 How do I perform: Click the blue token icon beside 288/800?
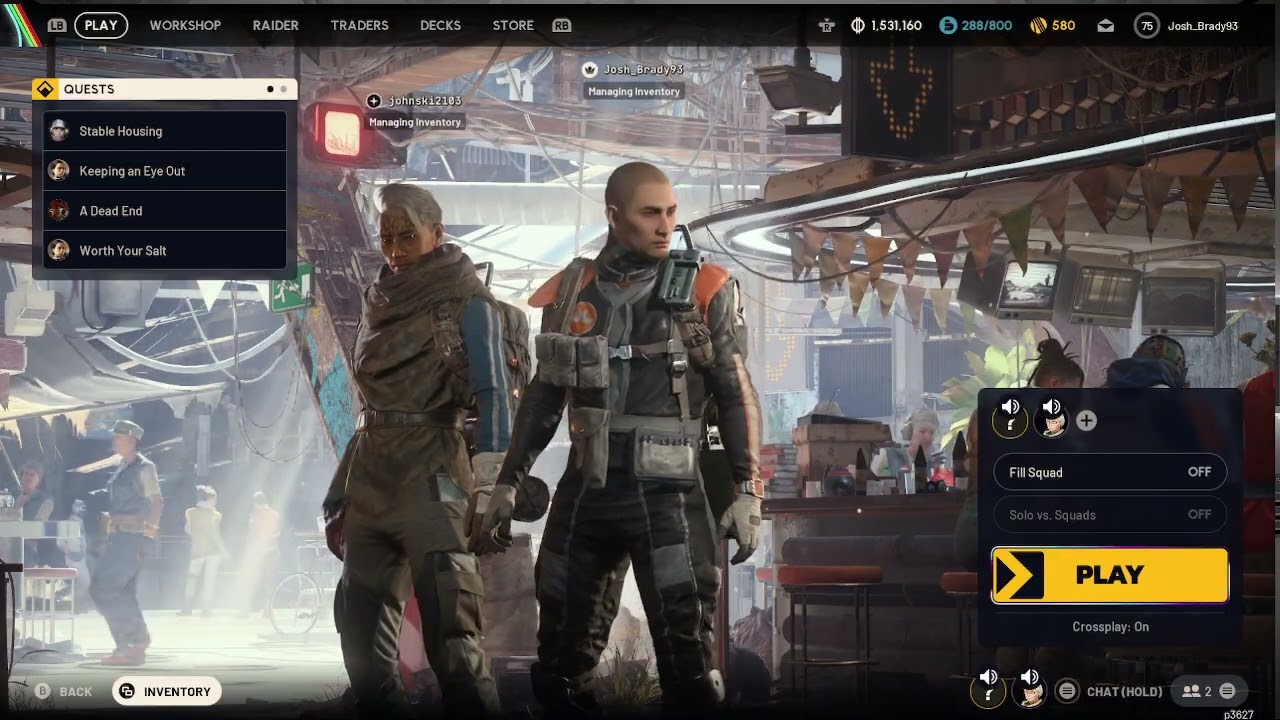click(948, 26)
